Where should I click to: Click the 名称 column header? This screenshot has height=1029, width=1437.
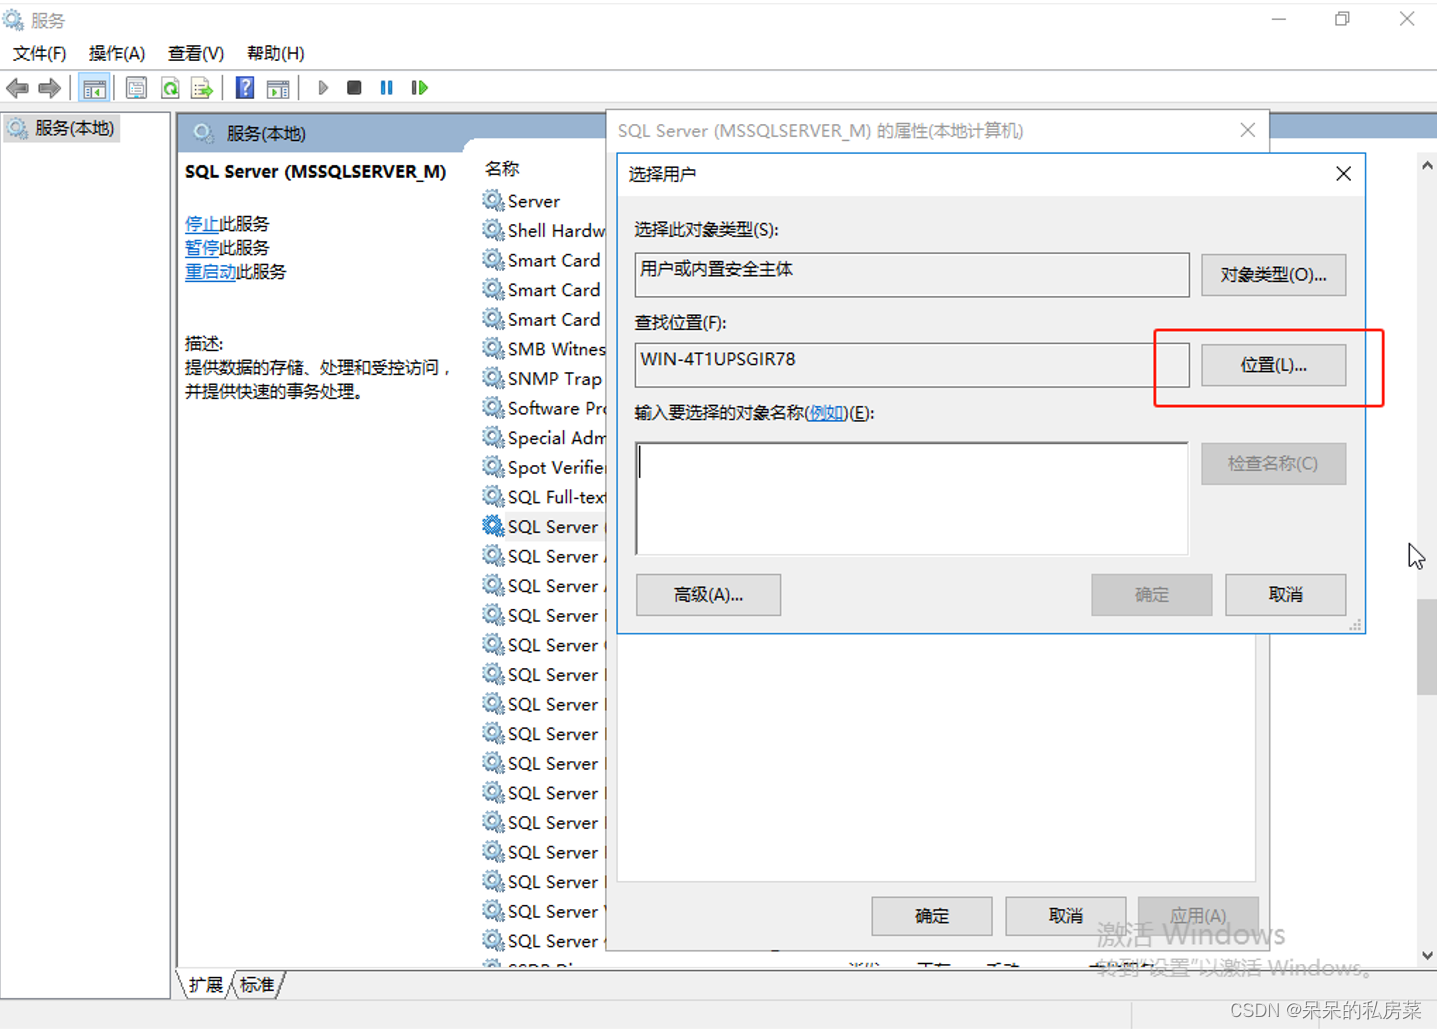point(502,169)
